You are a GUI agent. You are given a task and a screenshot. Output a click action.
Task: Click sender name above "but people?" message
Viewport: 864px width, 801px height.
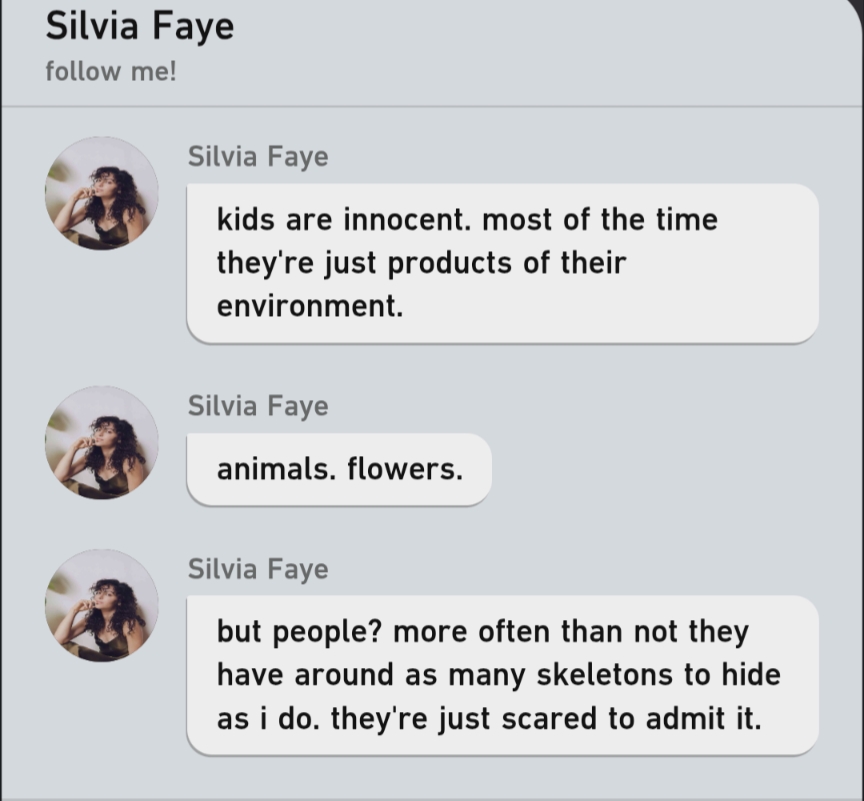pyautogui.click(x=258, y=569)
